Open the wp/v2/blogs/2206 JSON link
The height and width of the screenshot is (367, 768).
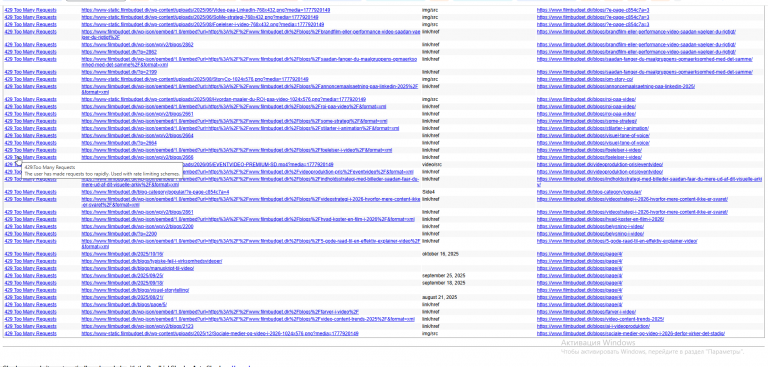[137, 226]
